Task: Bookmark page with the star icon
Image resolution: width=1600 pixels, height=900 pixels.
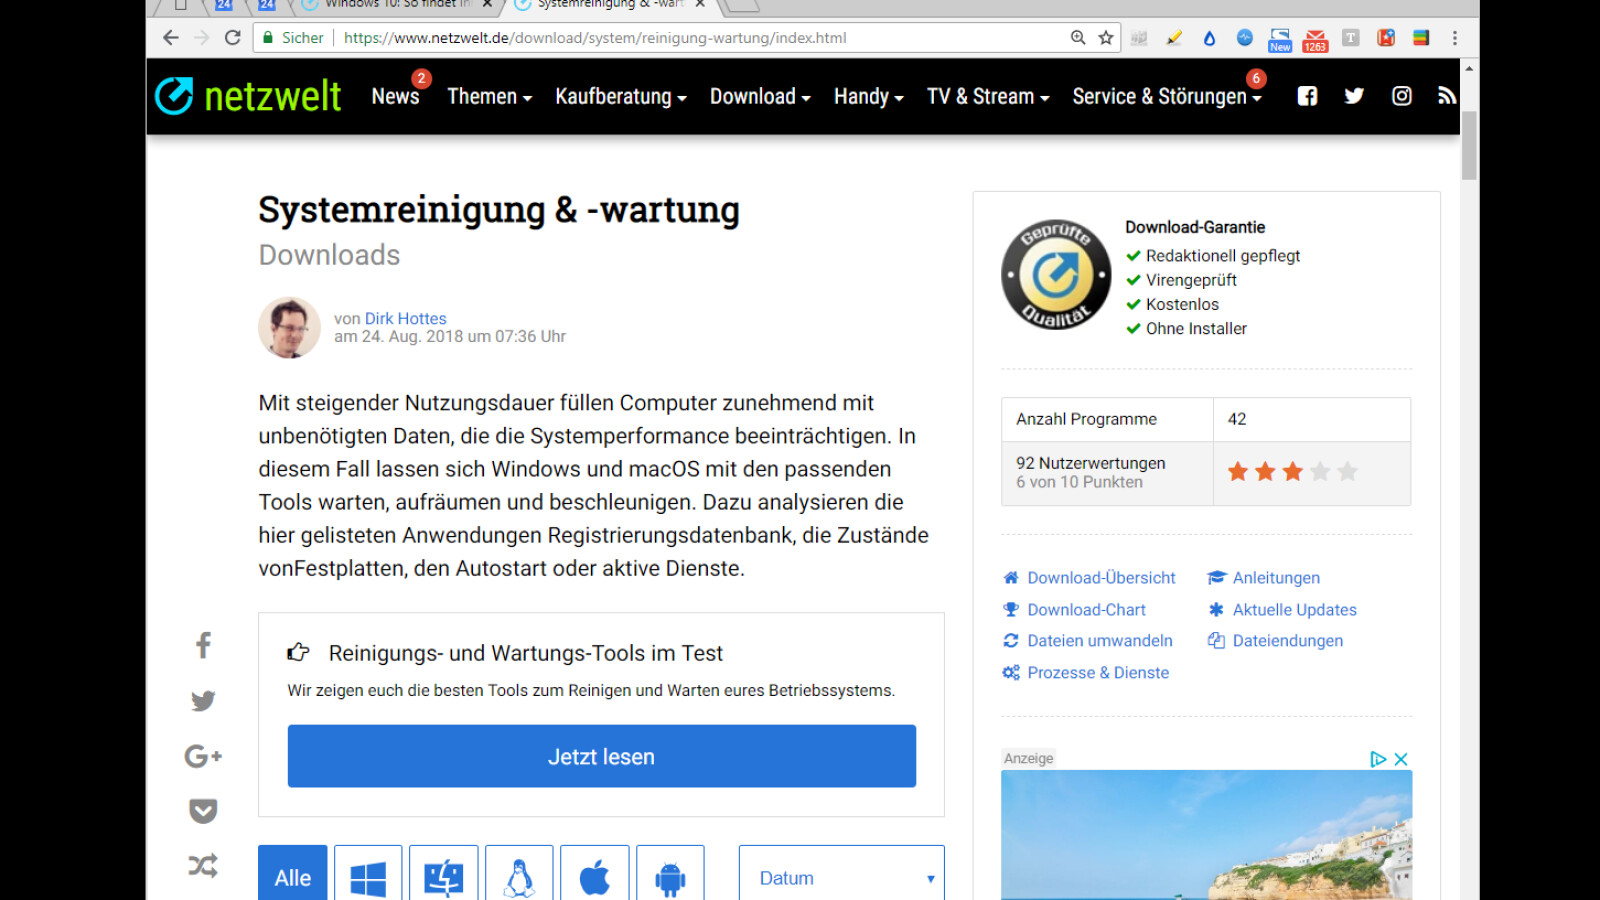Action: (x=1105, y=38)
